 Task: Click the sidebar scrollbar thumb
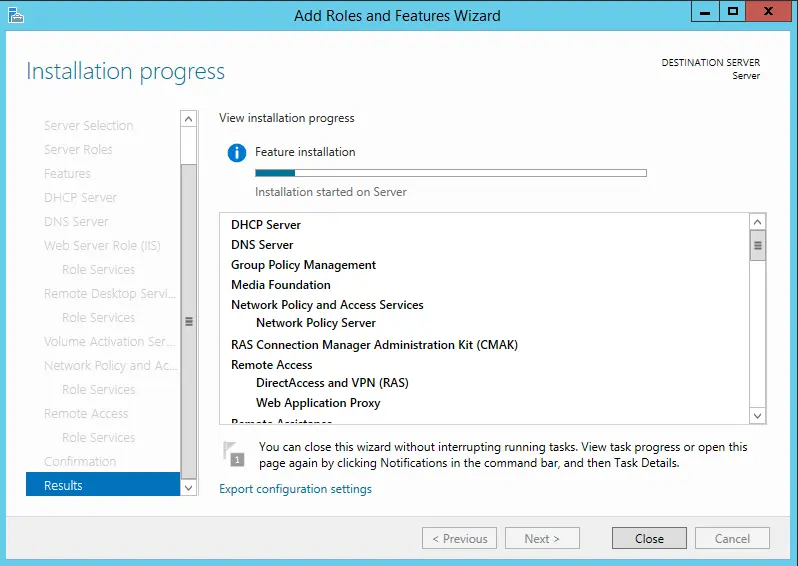pos(189,320)
